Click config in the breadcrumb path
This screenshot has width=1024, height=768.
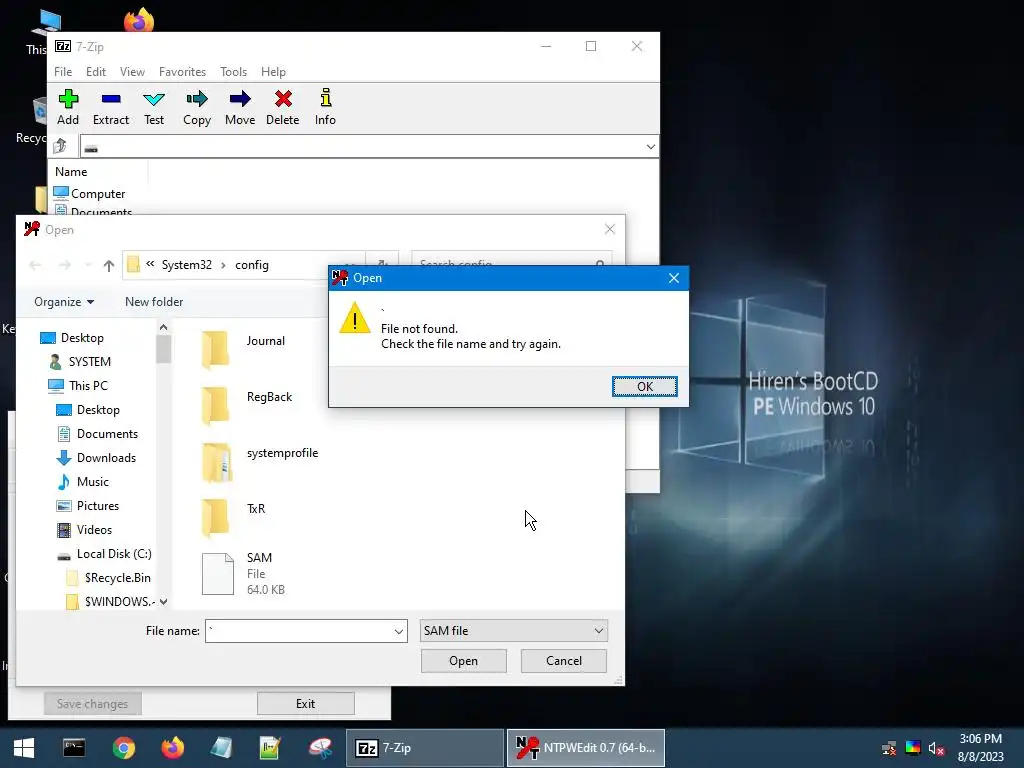click(x=251, y=265)
